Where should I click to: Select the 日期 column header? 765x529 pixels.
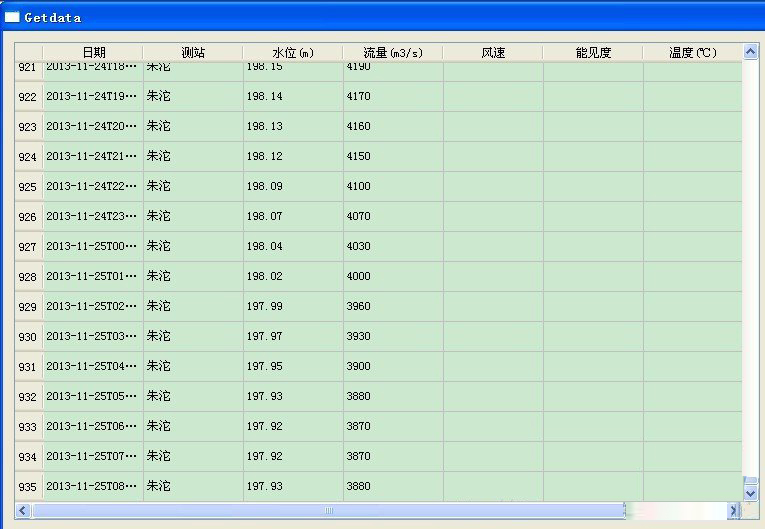coord(93,53)
